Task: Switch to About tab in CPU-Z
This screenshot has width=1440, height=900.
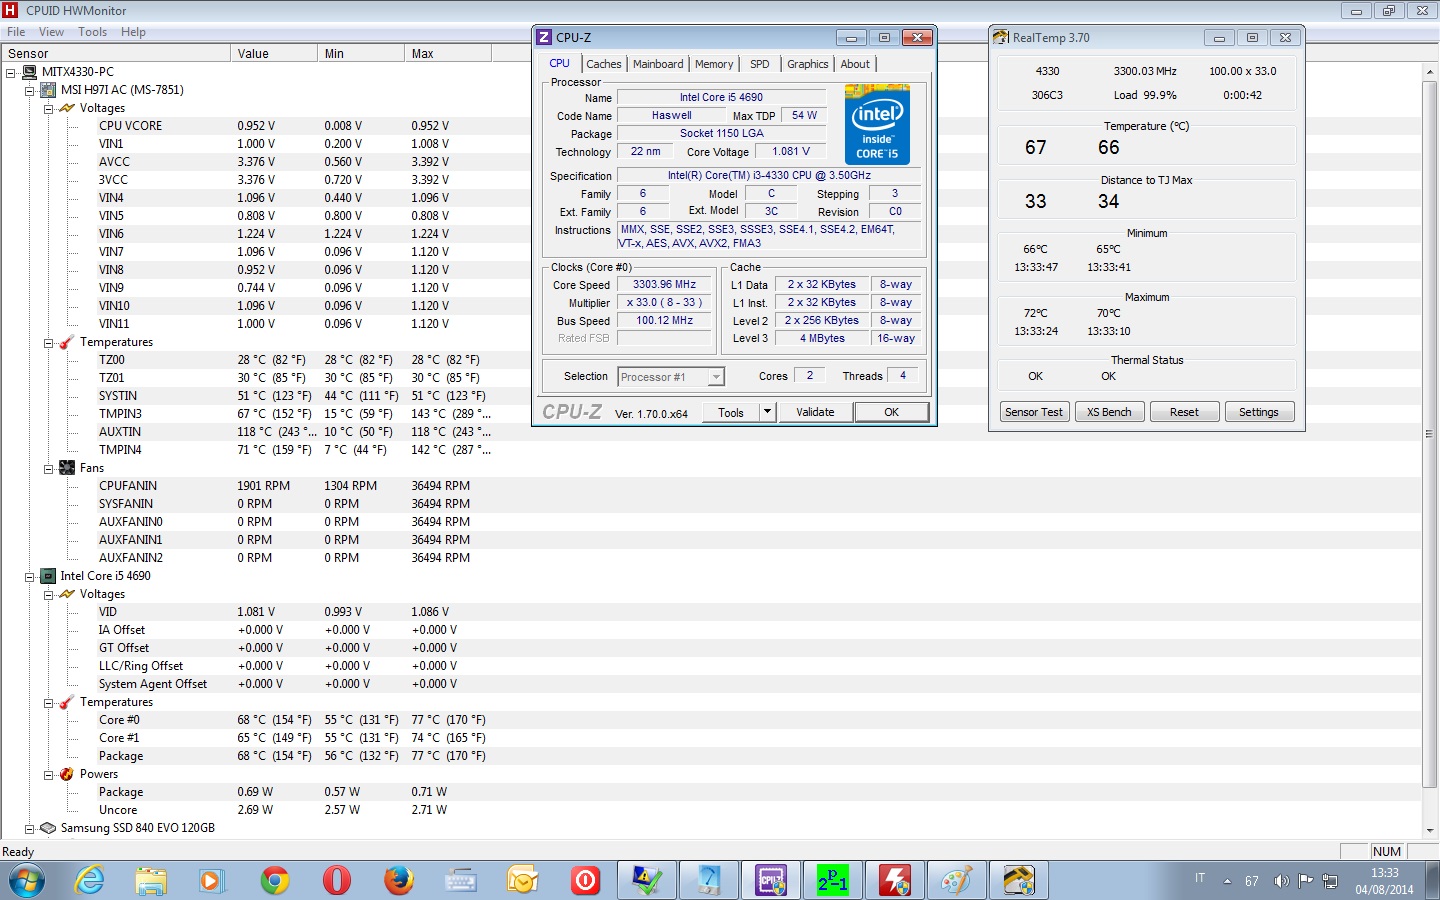Action: [855, 64]
